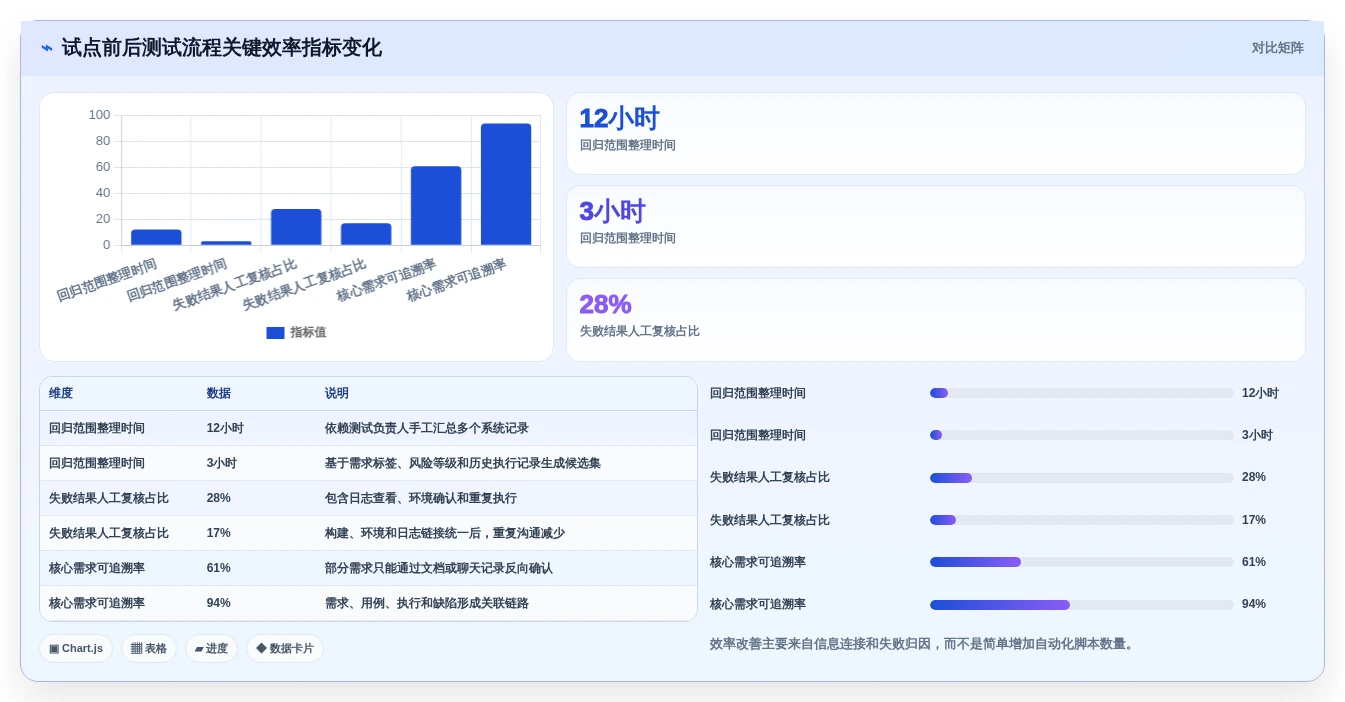Click 核心需求可追溯率 in the table's 94% row
Screen dimensions: 1345x702
coord(97,603)
